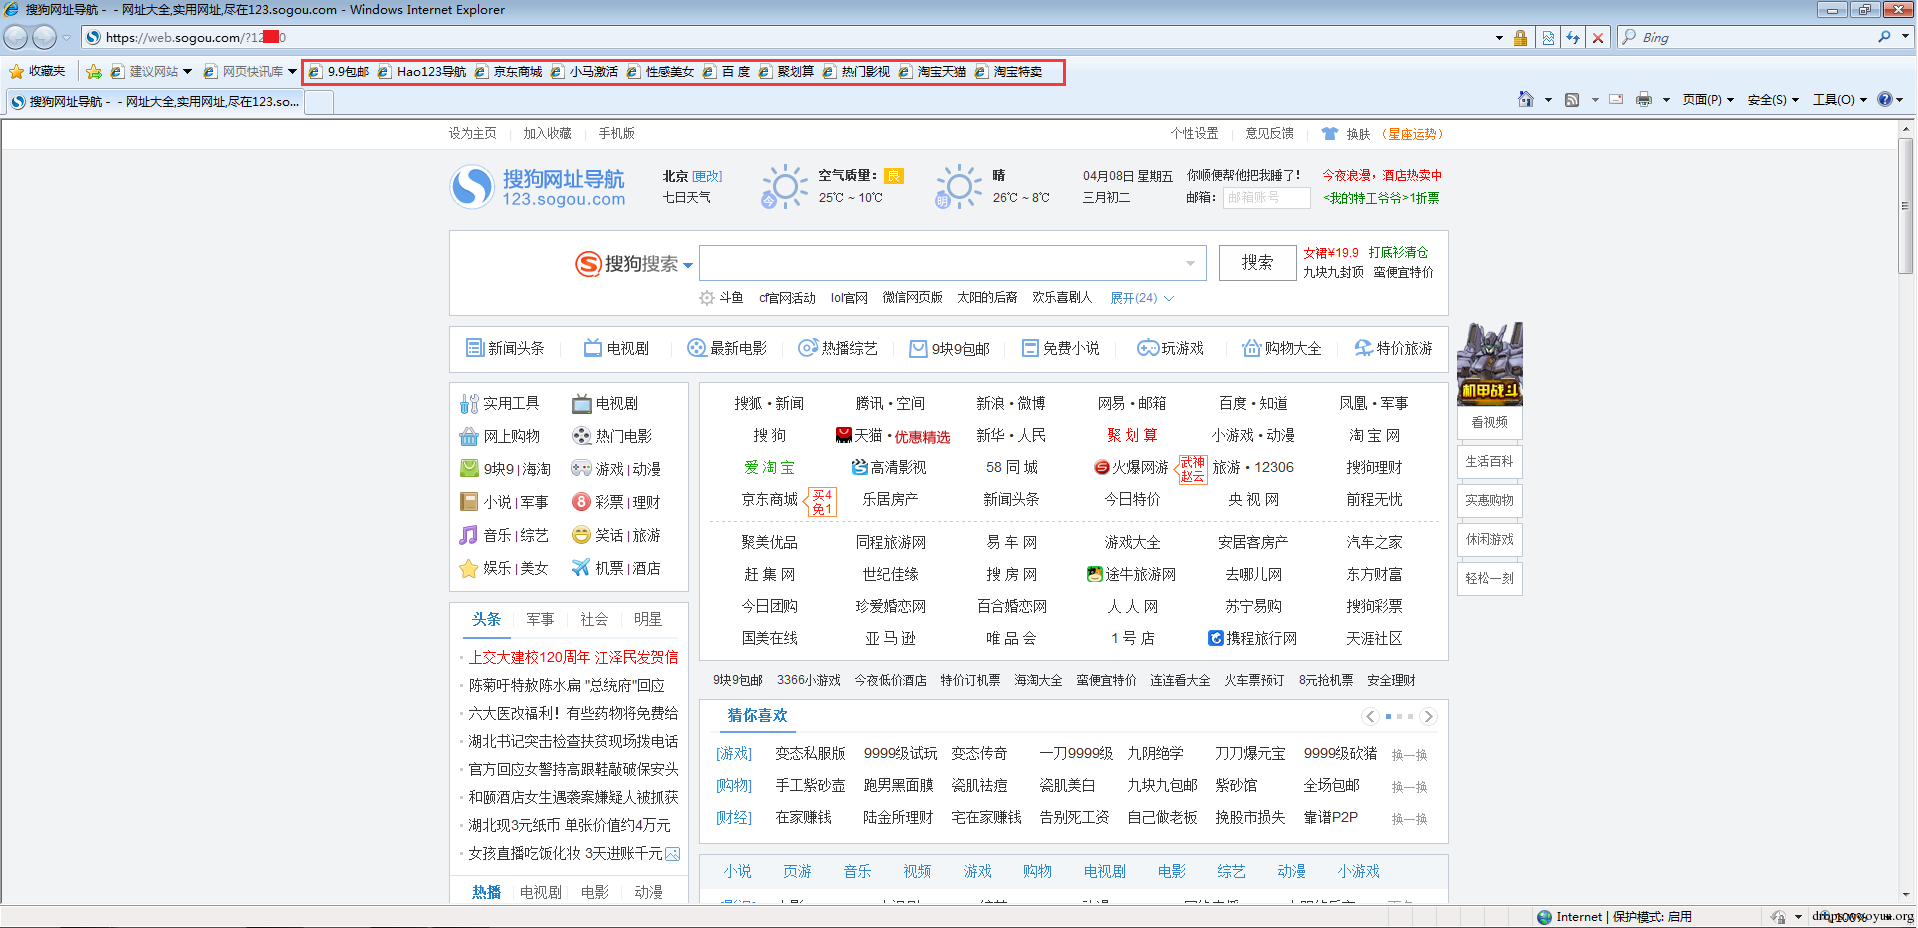Switch to the 军事 news tab
The width and height of the screenshot is (1918, 928).
point(540,620)
